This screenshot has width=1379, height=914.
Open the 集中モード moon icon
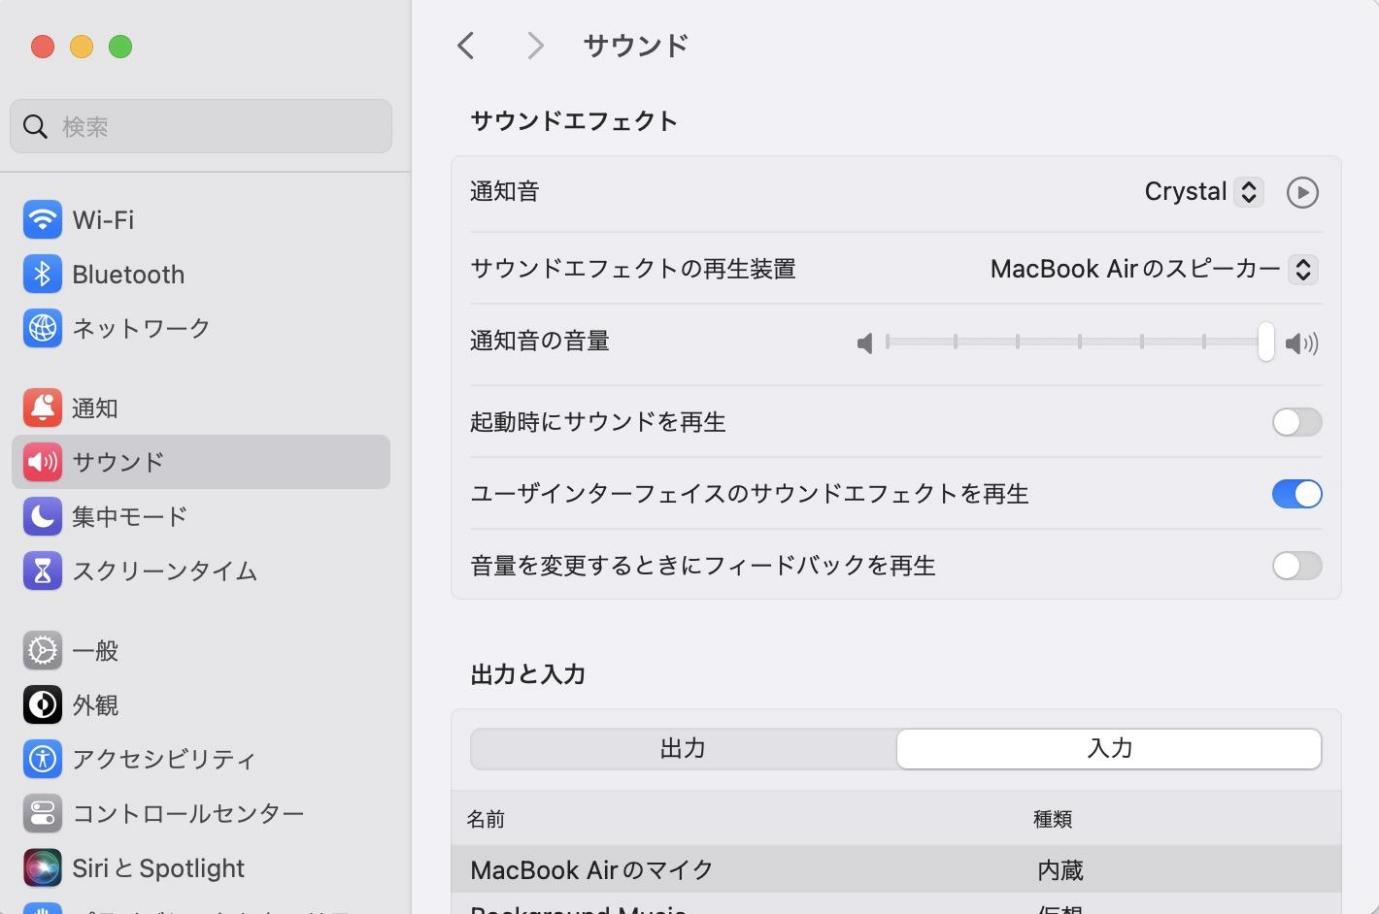pos(42,516)
